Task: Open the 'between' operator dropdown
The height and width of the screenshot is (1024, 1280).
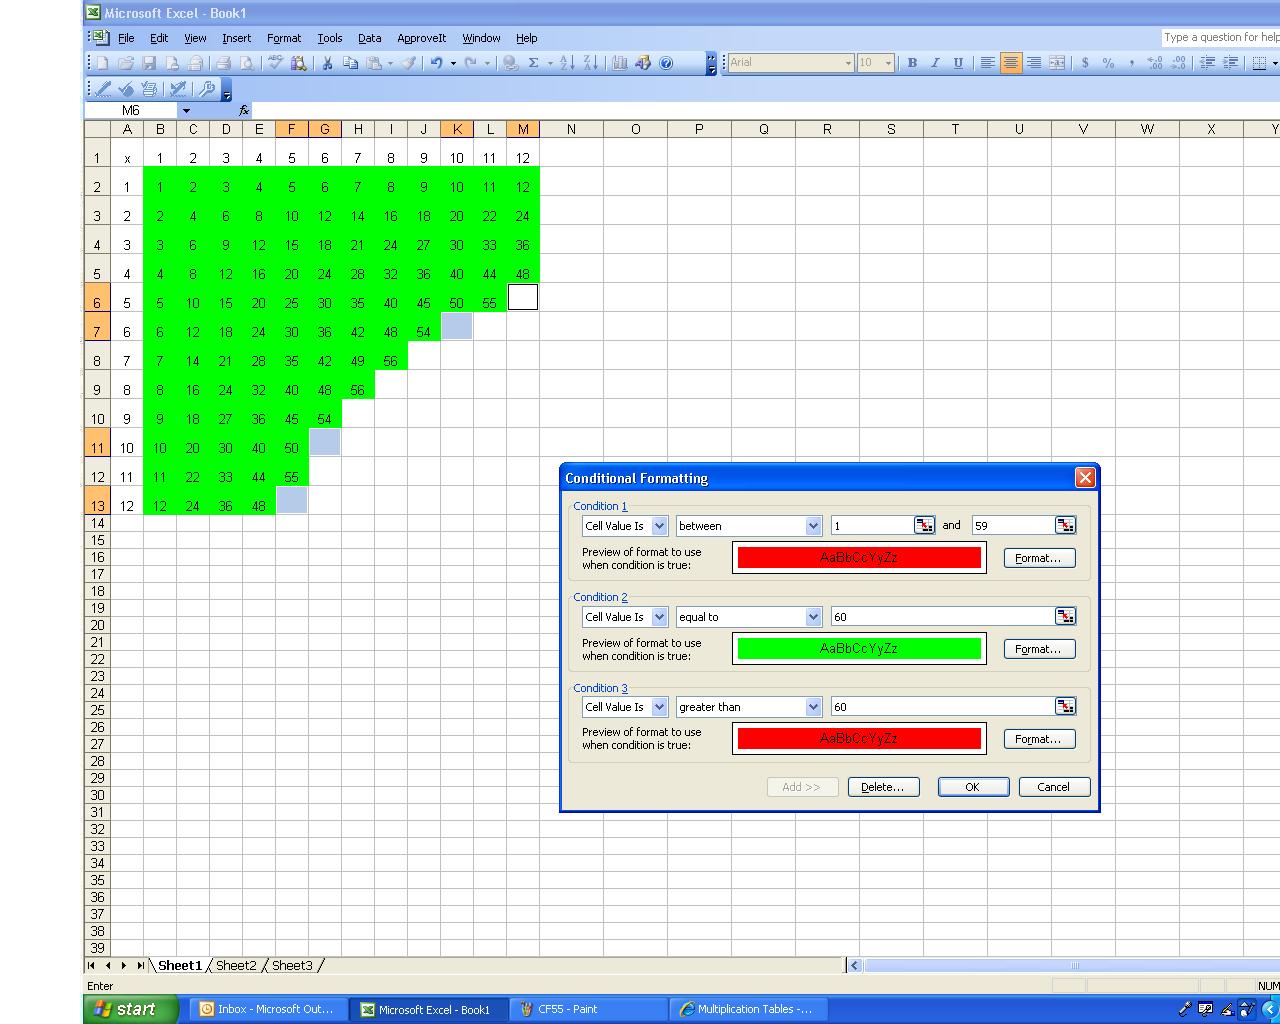Action: point(813,526)
